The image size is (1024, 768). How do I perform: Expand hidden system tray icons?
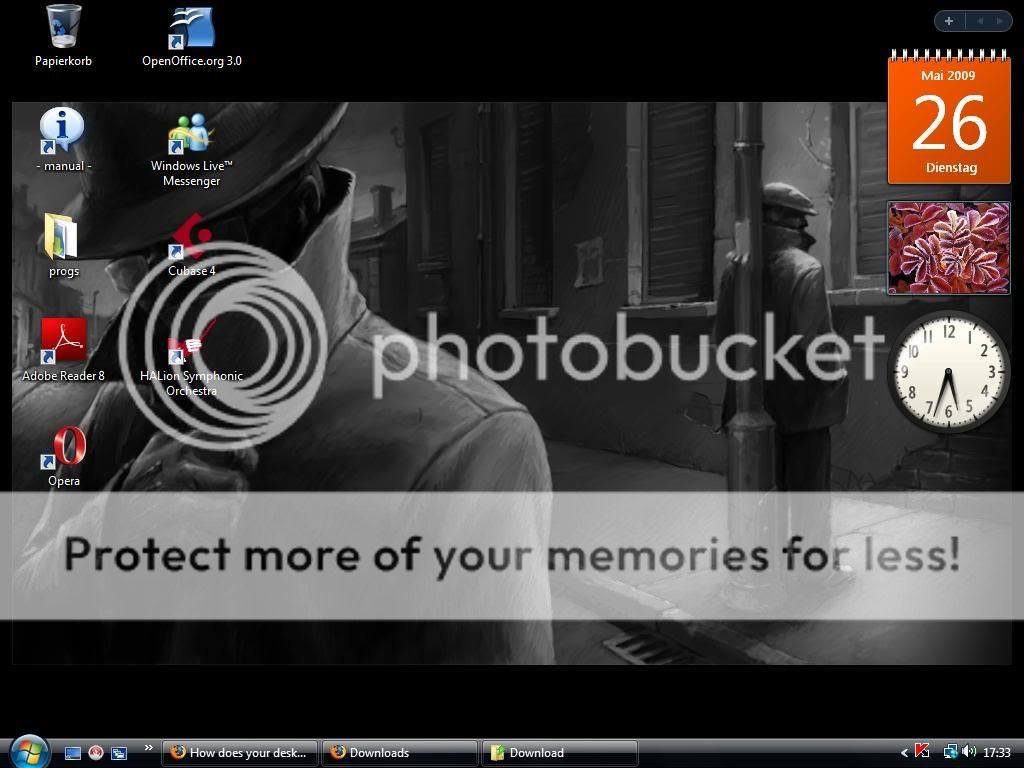(904, 752)
